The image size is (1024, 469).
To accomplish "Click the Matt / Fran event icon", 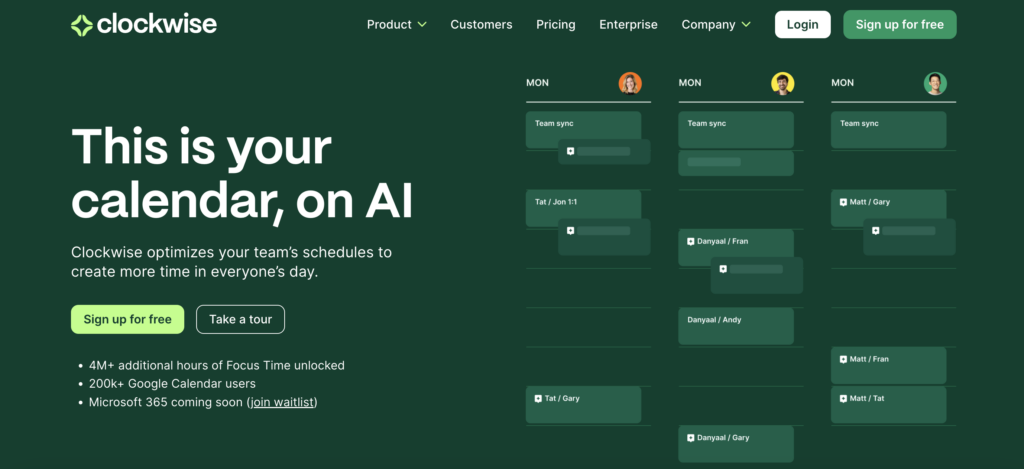I will click(843, 359).
